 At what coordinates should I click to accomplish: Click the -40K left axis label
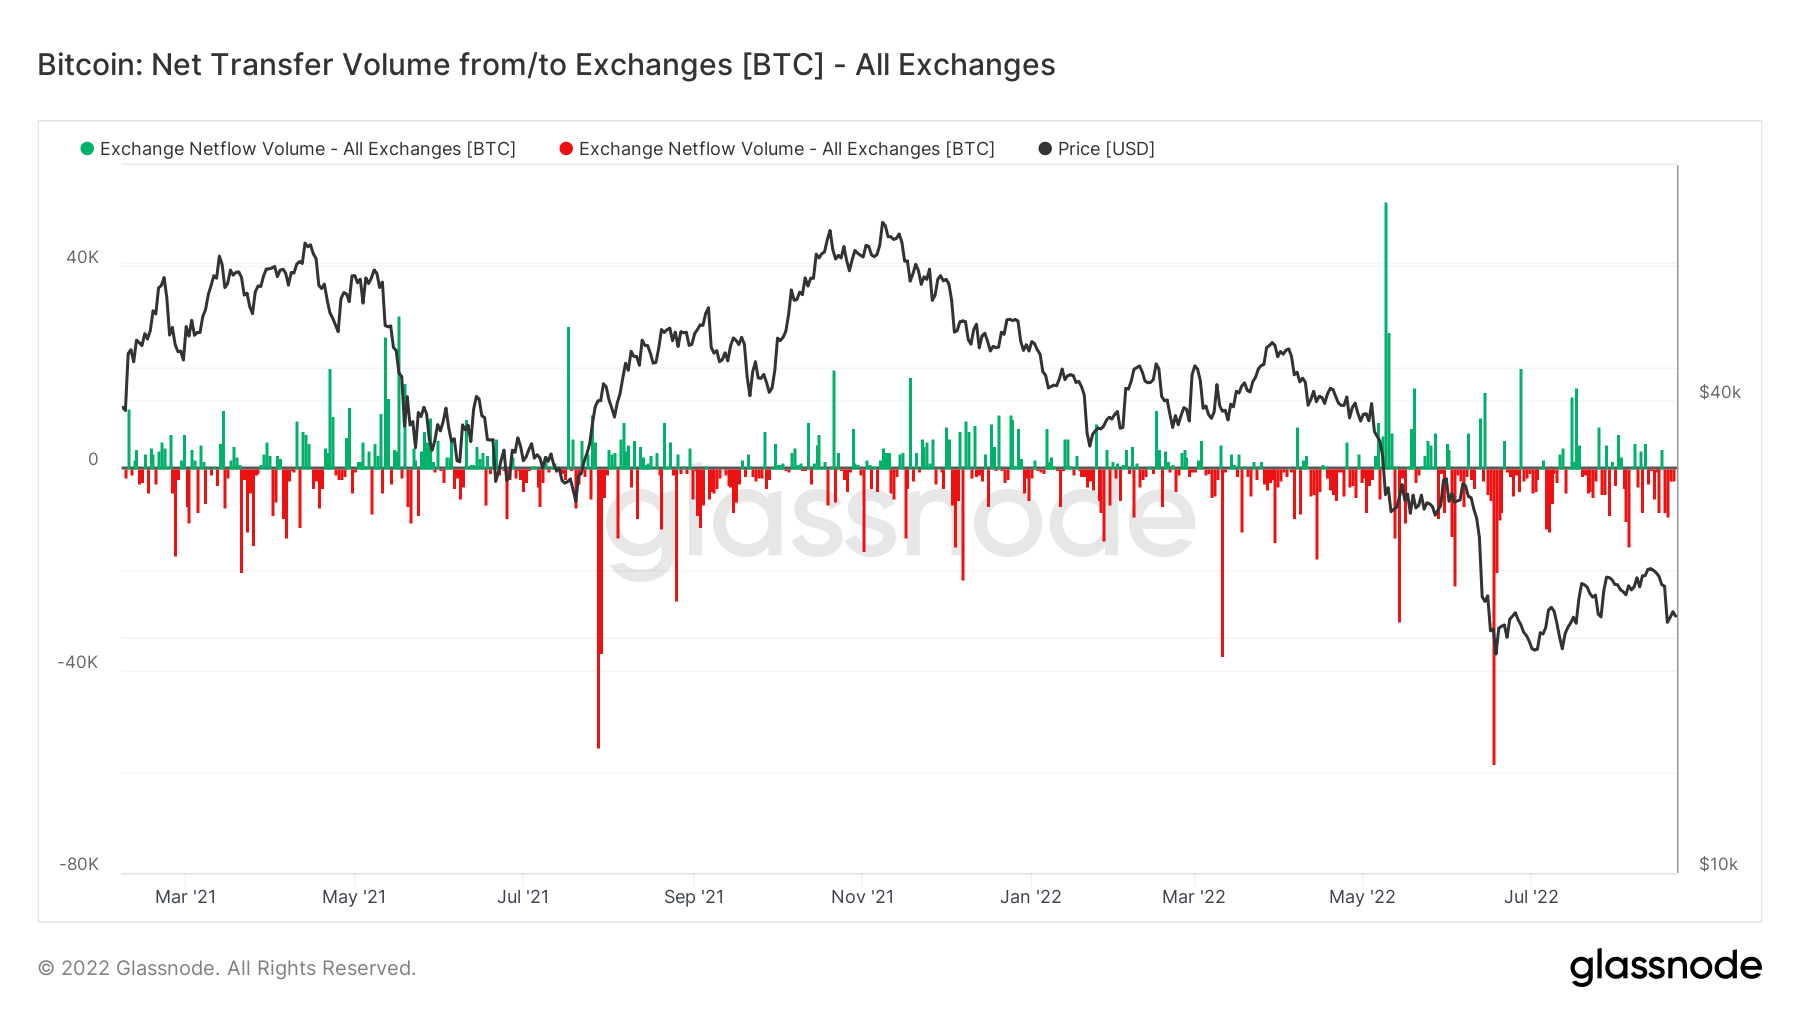[x=78, y=662]
